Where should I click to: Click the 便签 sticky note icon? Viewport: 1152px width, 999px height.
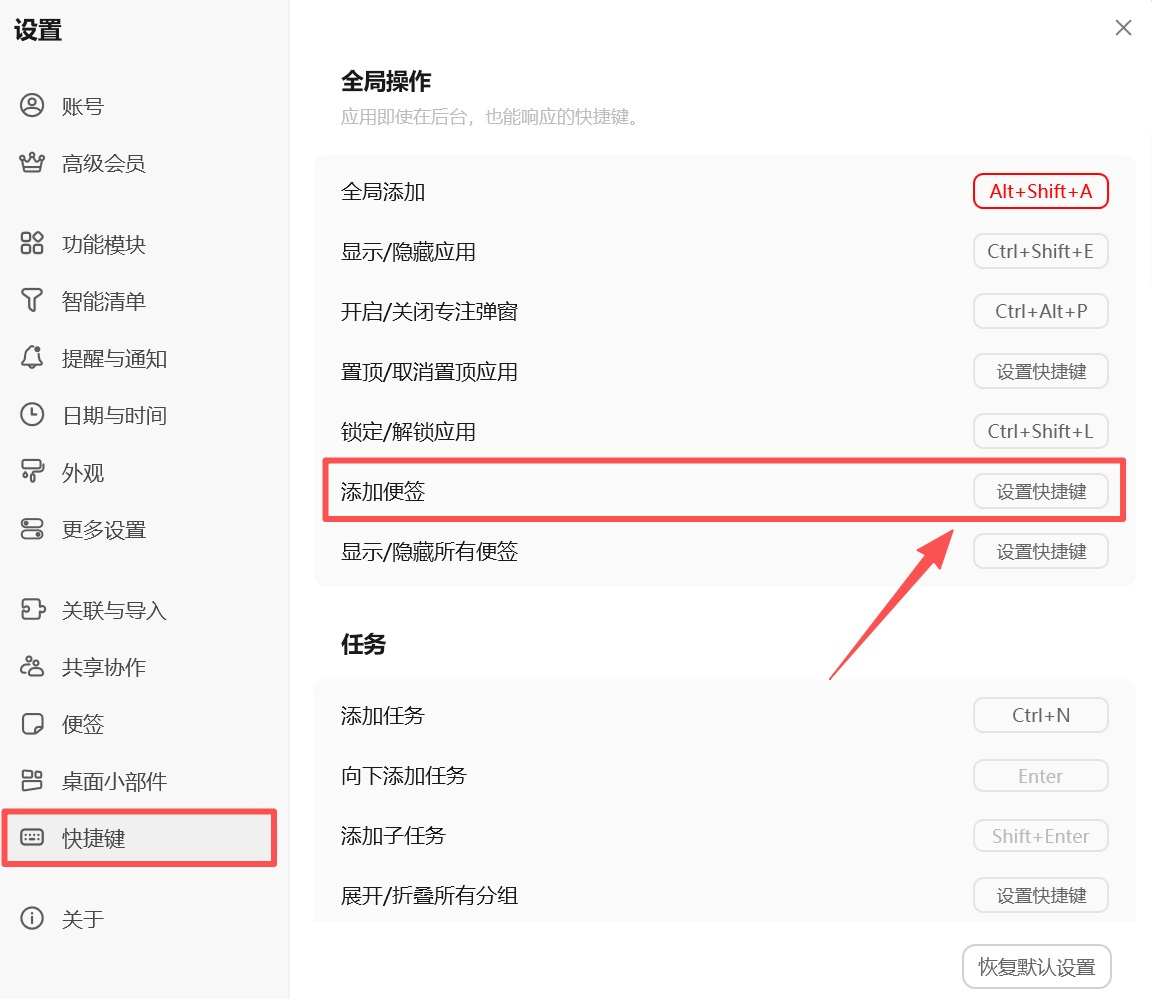tap(29, 724)
